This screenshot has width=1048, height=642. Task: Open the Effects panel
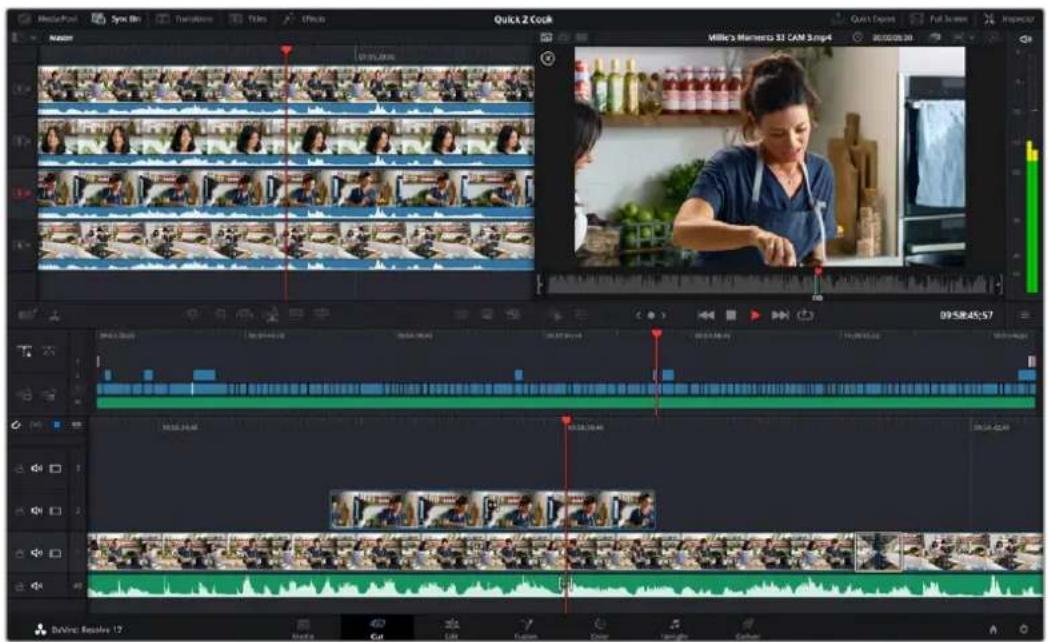coord(304,19)
